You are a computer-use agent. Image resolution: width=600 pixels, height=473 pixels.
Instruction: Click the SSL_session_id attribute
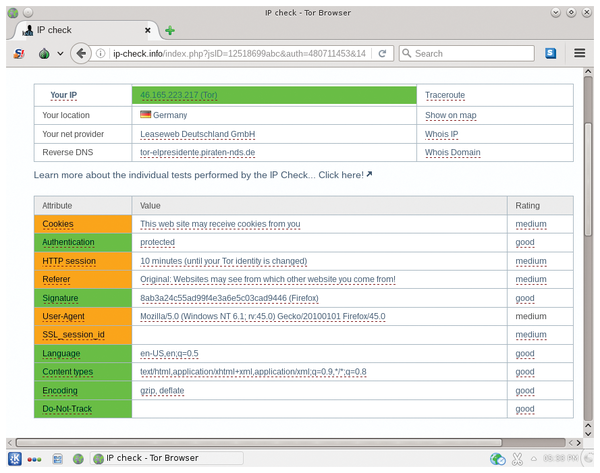tap(73, 335)
